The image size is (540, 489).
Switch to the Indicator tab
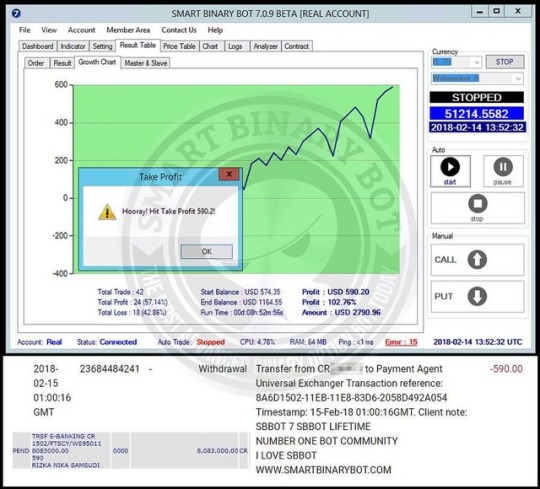(73, 46)
